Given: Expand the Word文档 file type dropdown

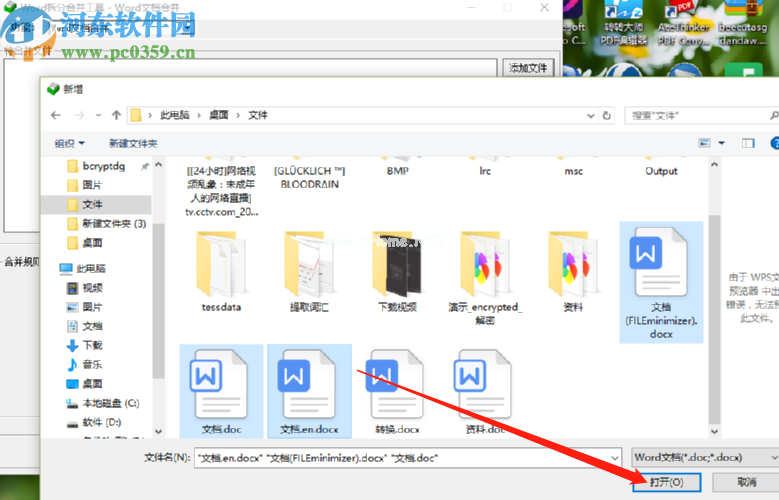Looking at the screenshot, I should point(705,457).
